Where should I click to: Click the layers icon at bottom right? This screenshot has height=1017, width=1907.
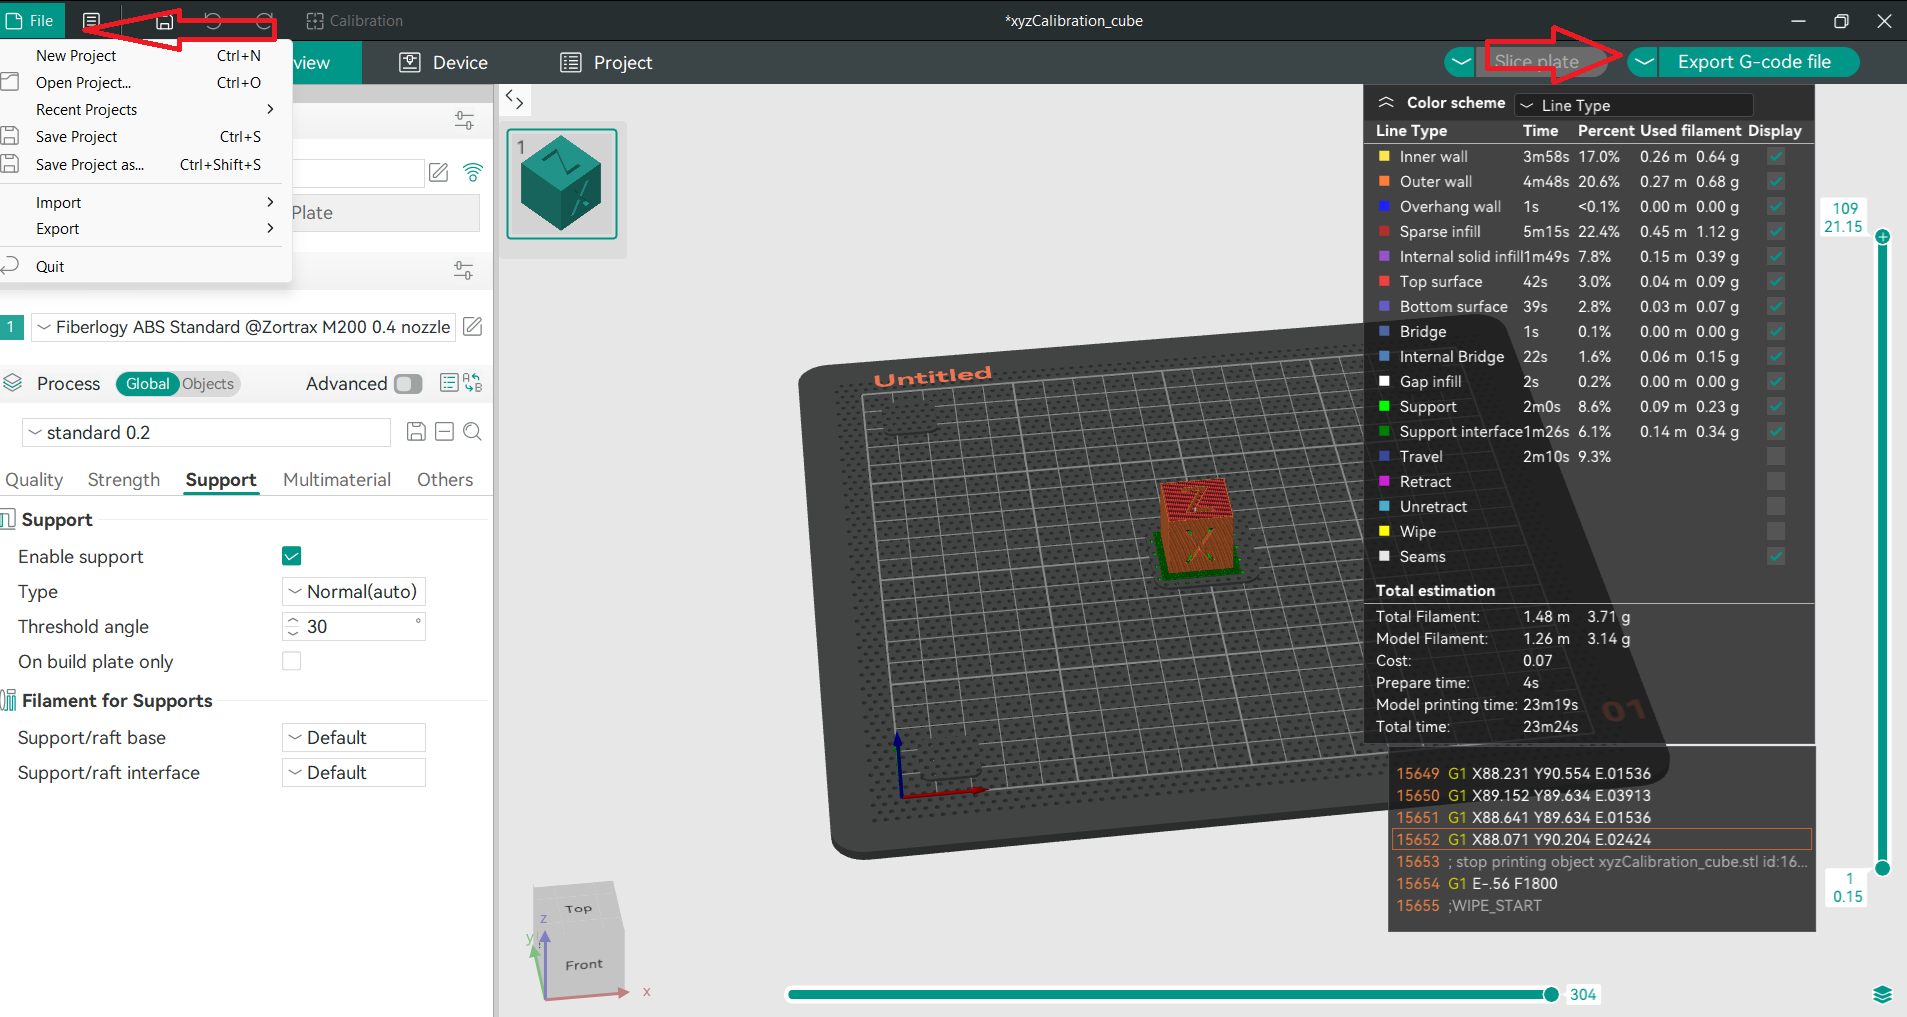(1882, 994)
